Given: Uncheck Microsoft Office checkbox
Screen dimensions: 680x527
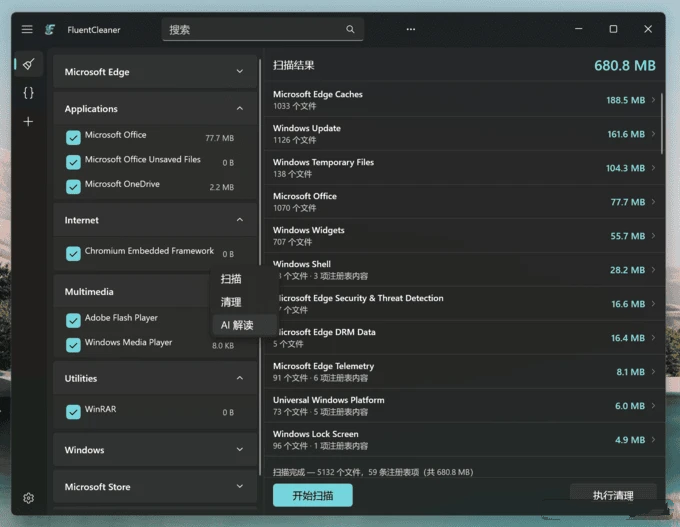Looking at the screenshot, I should (73, 137).
